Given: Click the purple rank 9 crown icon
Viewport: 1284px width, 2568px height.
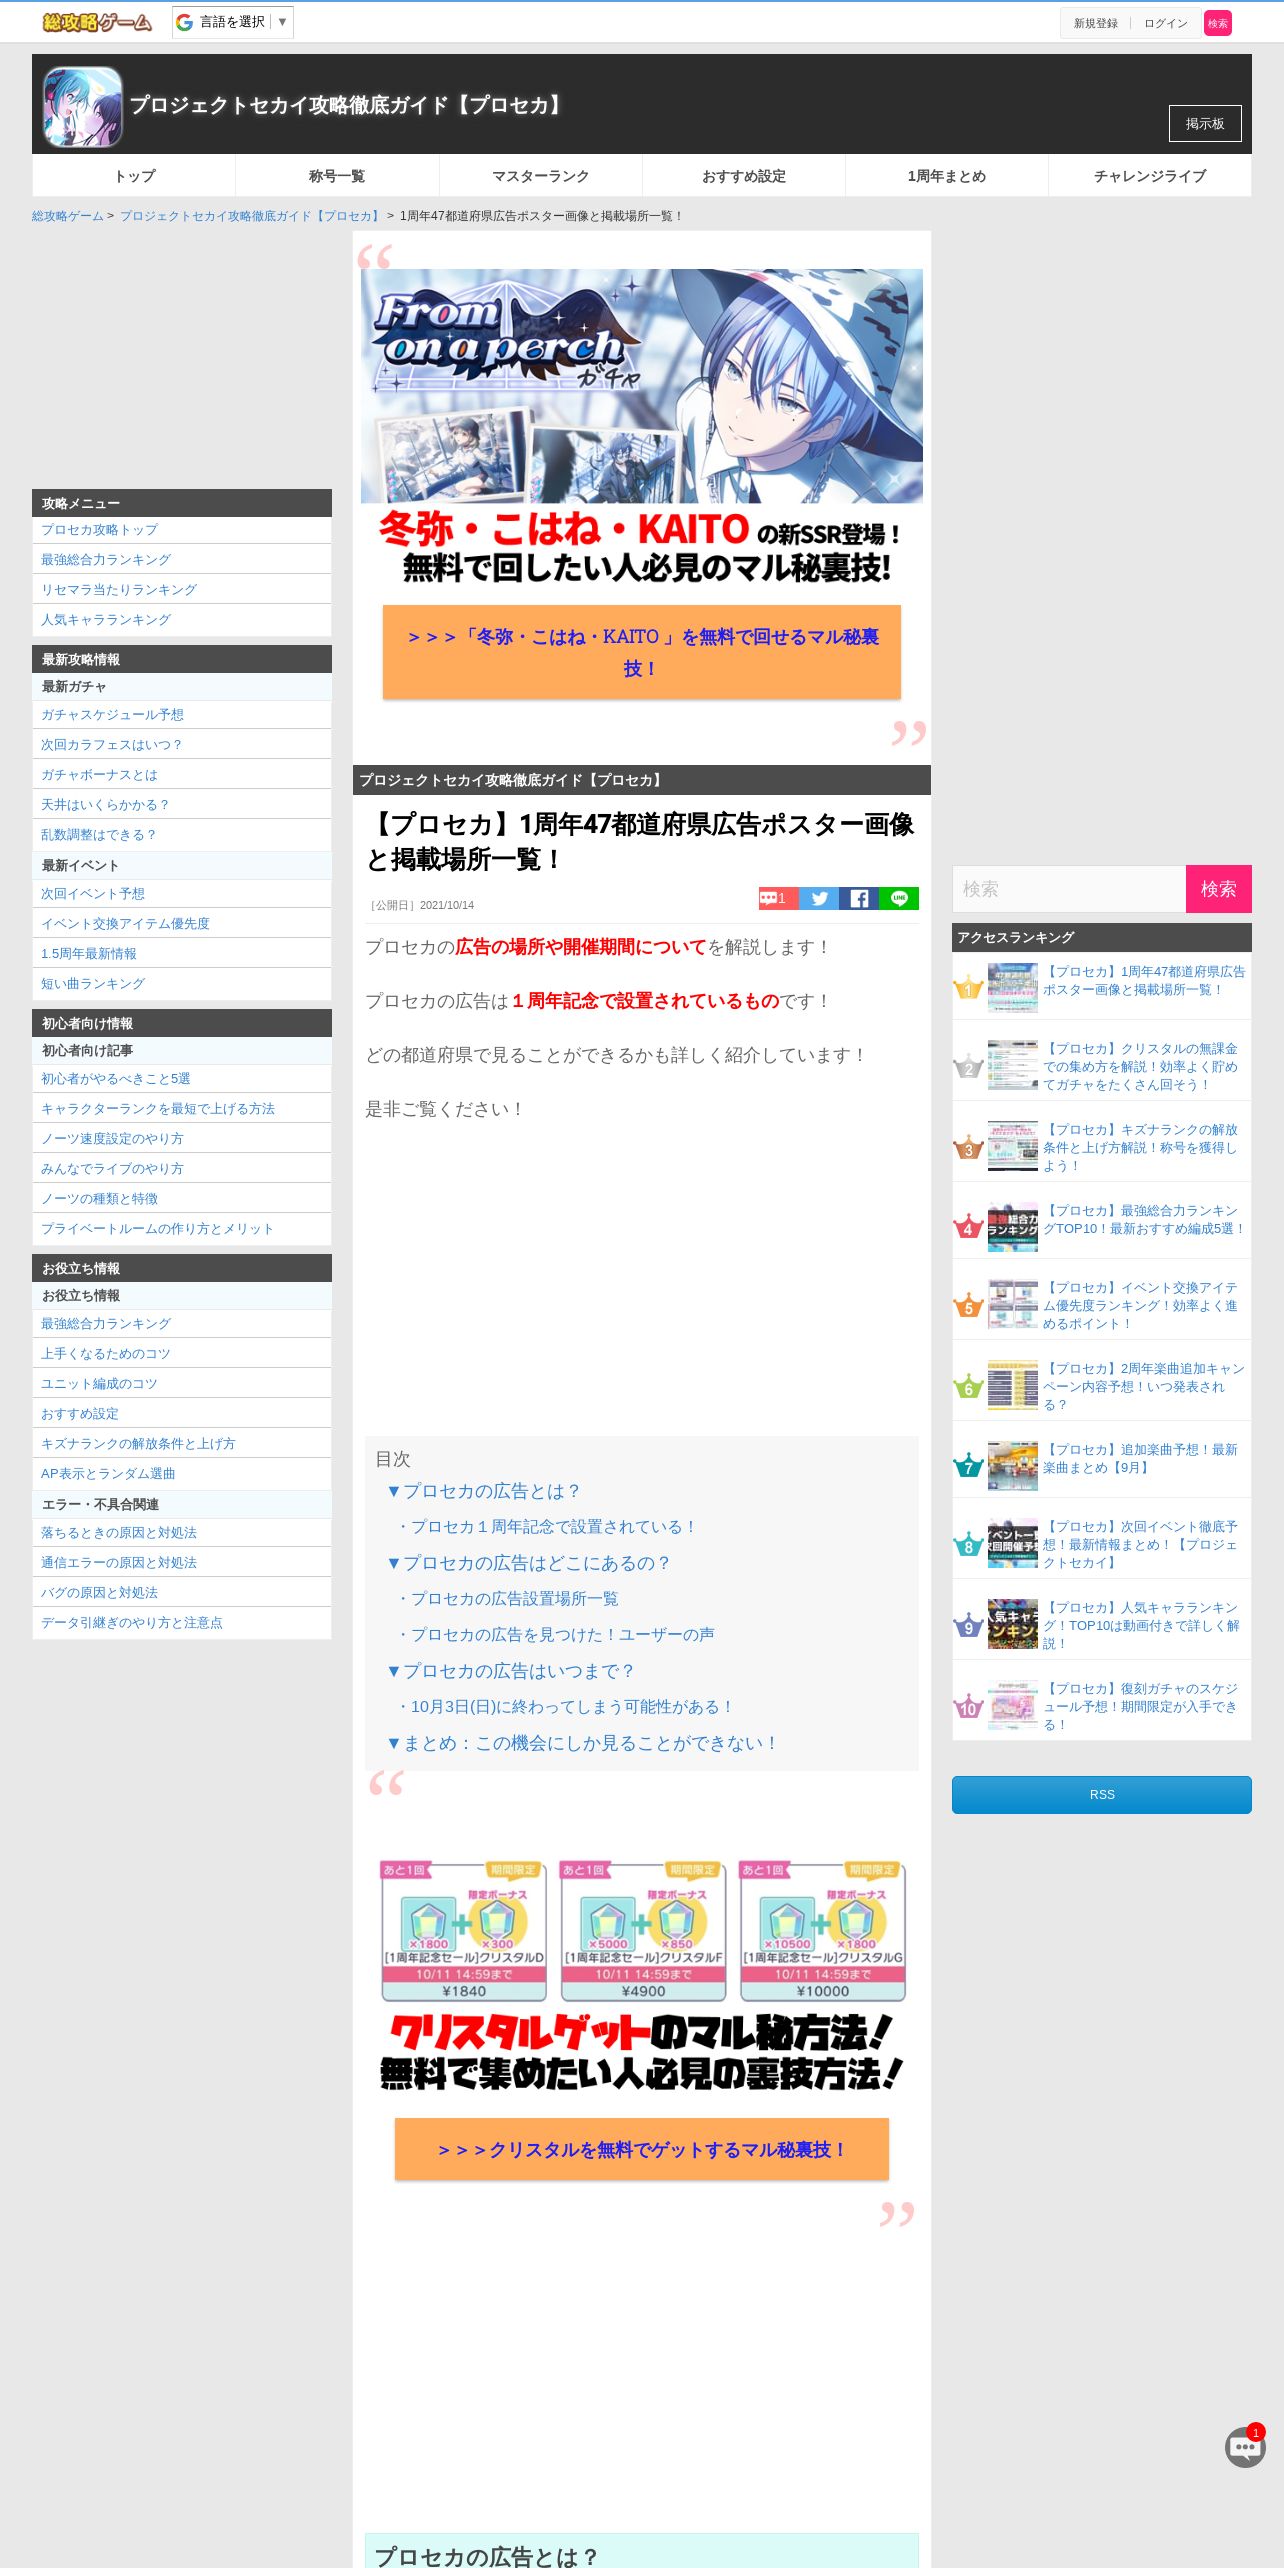Looking at the screenshot, I should [x=968, y=1626].
